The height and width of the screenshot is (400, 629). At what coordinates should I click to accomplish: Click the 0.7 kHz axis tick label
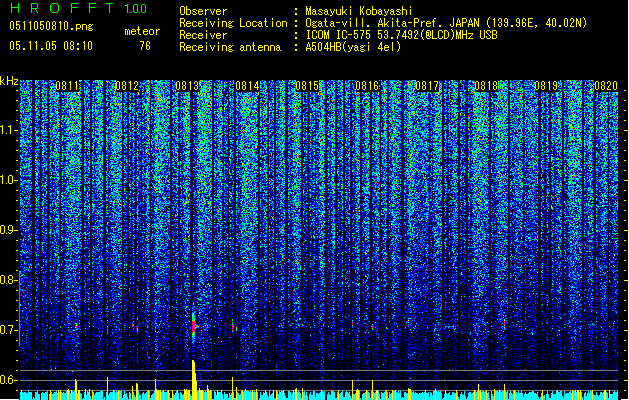9,330
